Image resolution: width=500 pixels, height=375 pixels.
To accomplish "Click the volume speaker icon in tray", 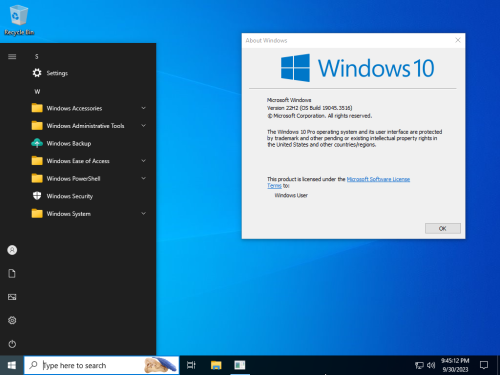I will tap(431, 366).
